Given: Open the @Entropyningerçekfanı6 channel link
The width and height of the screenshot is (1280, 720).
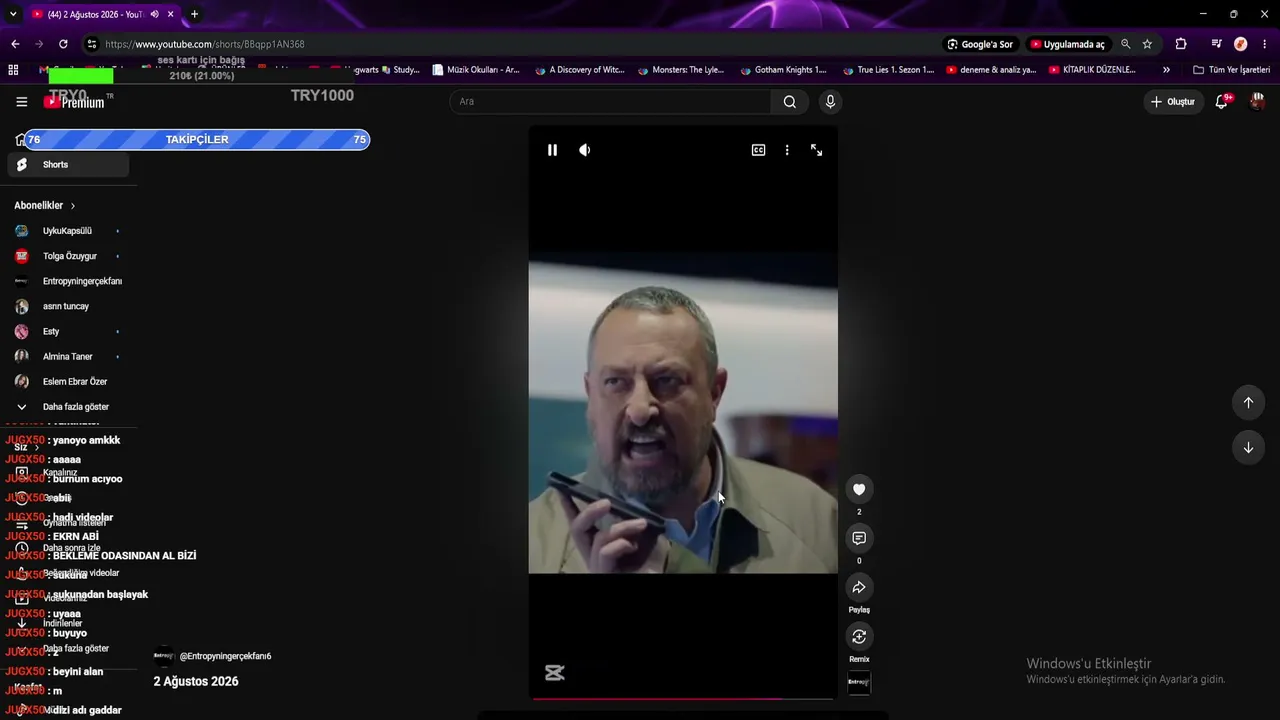Looking at the screenshot, I should [225, 656].
